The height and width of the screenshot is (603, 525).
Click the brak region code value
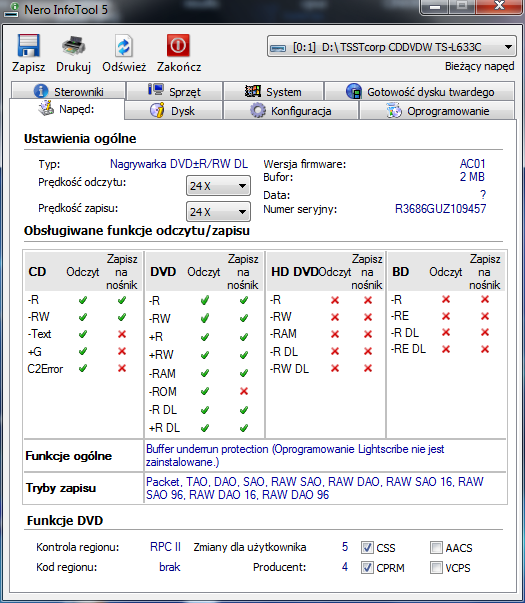pos(170,567)
